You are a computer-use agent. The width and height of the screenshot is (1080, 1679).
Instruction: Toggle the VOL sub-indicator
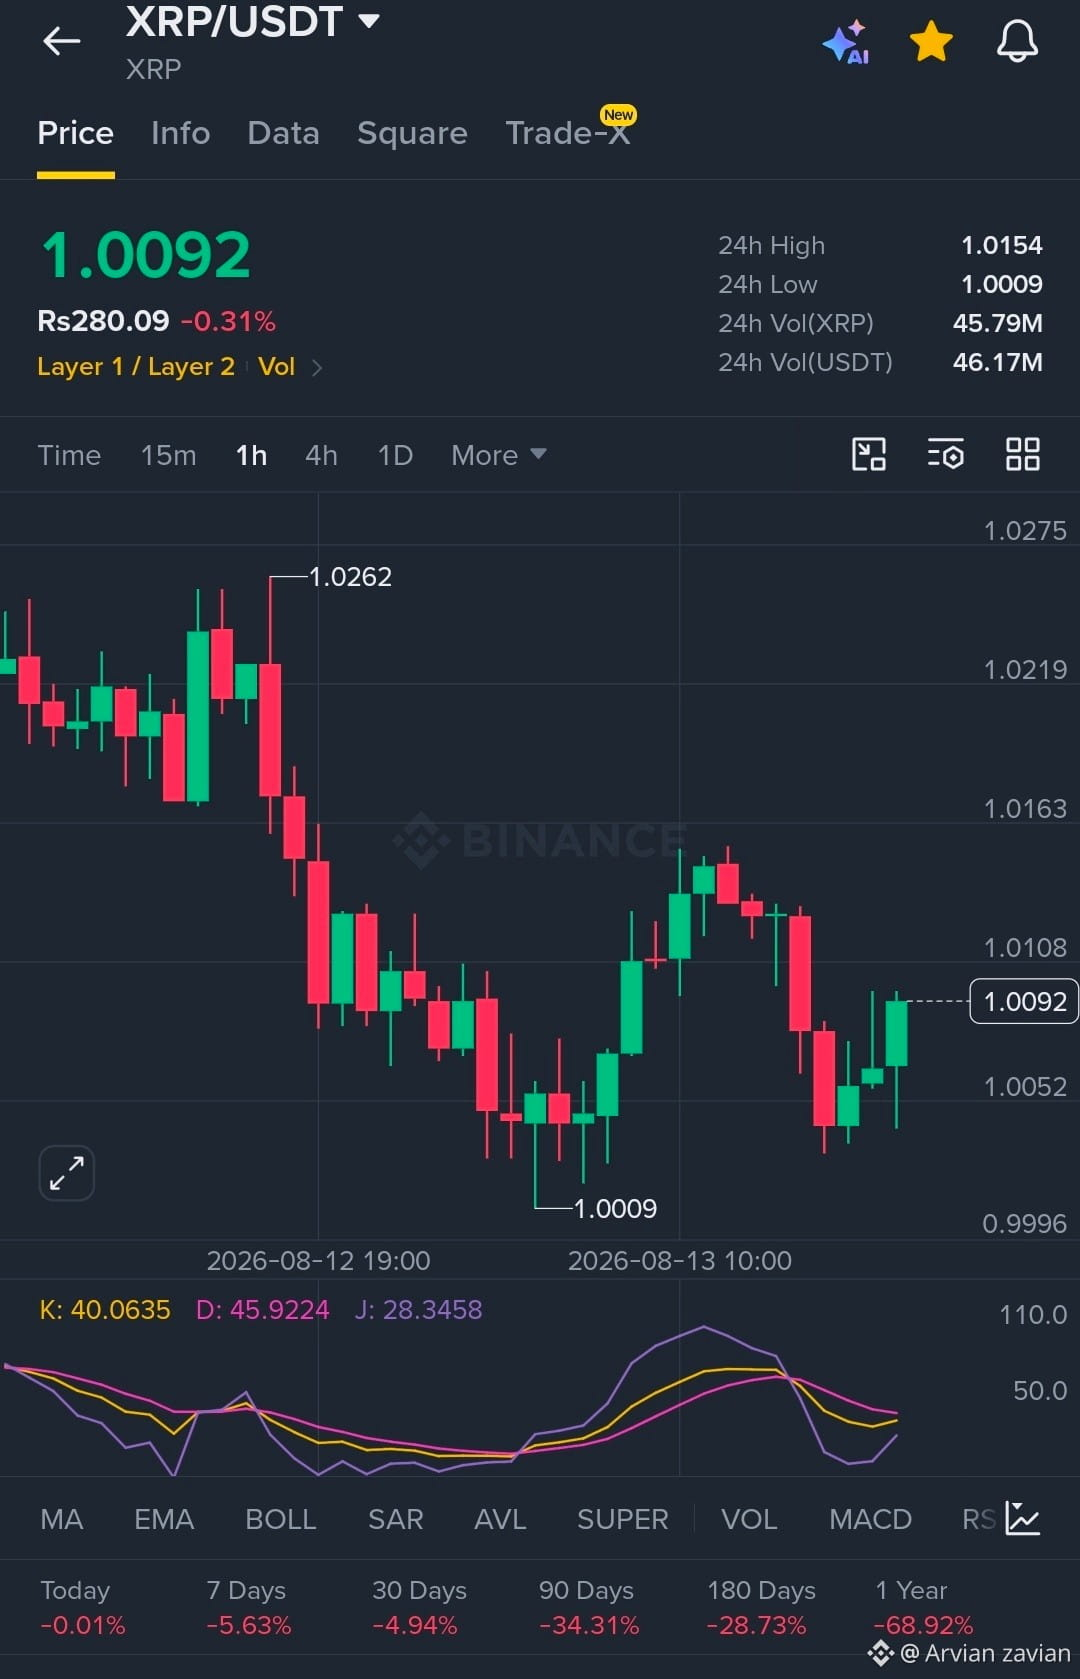tap(749, 1519)
